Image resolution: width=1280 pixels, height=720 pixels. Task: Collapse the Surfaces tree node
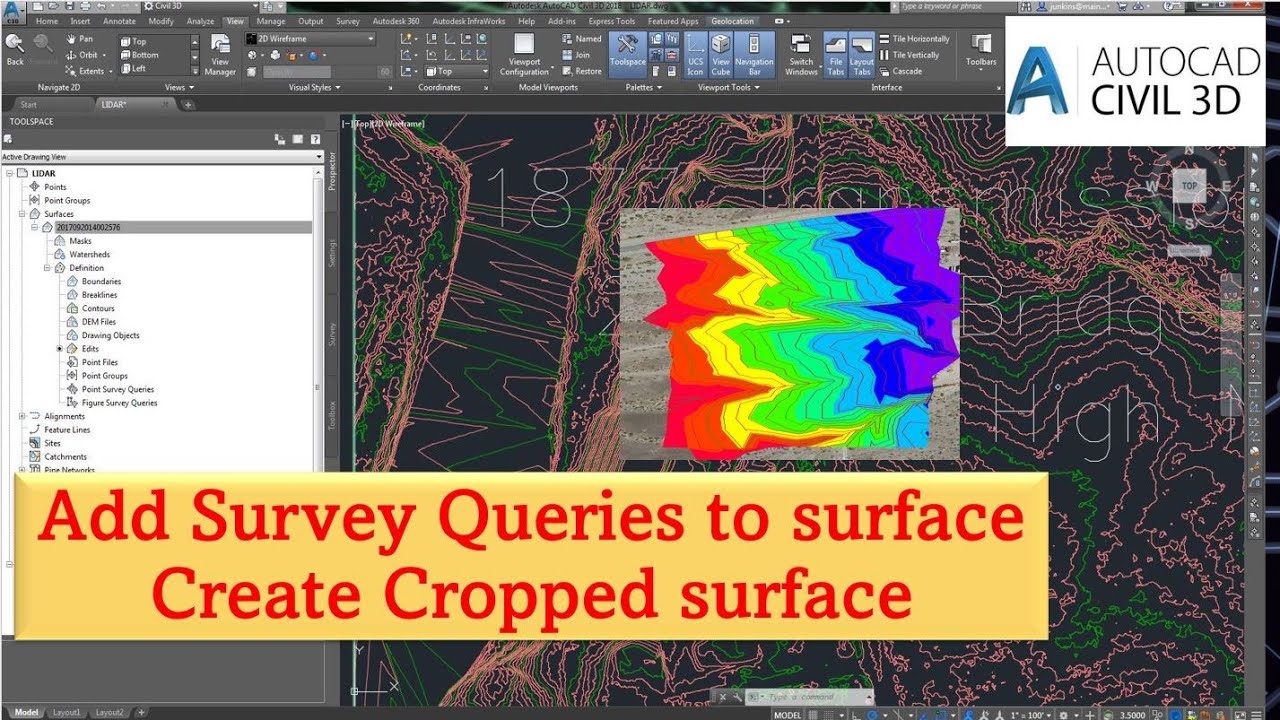point(22,214)
